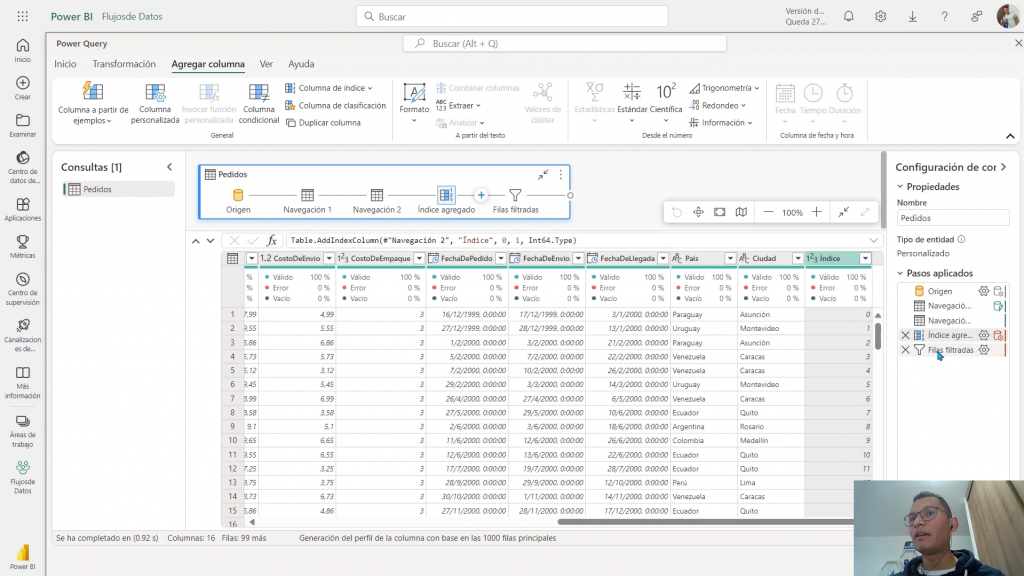Switch to the Agregar columna tab
1024x576 pixels.
coord(208,64)
